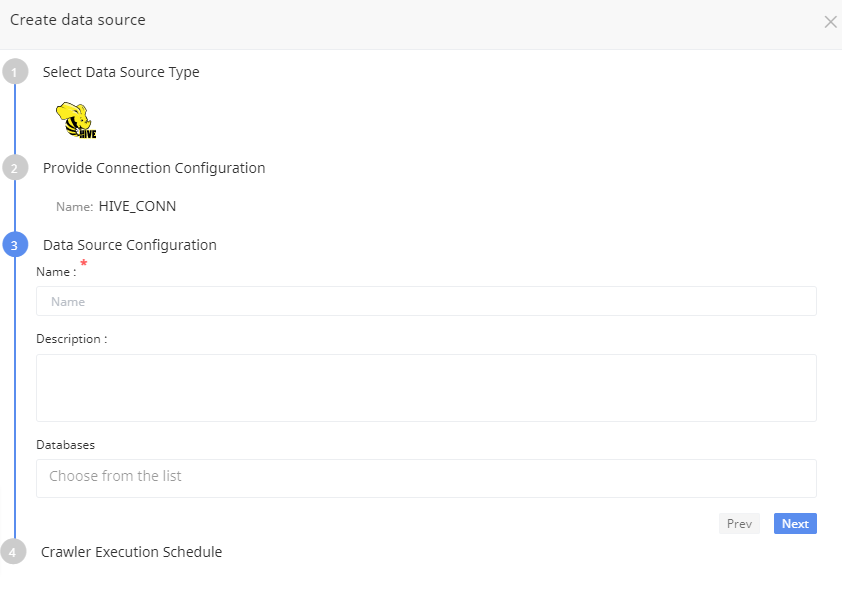Click the Create data source title
This screenshot has width=842, height=594.
pos(77,20)
